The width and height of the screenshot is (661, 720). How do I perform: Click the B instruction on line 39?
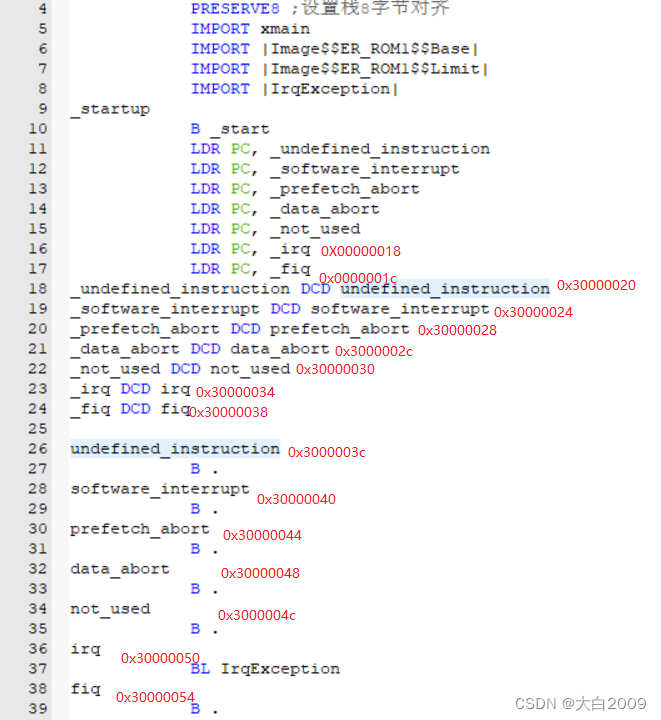pyautogui.click(x=195, y=709)
